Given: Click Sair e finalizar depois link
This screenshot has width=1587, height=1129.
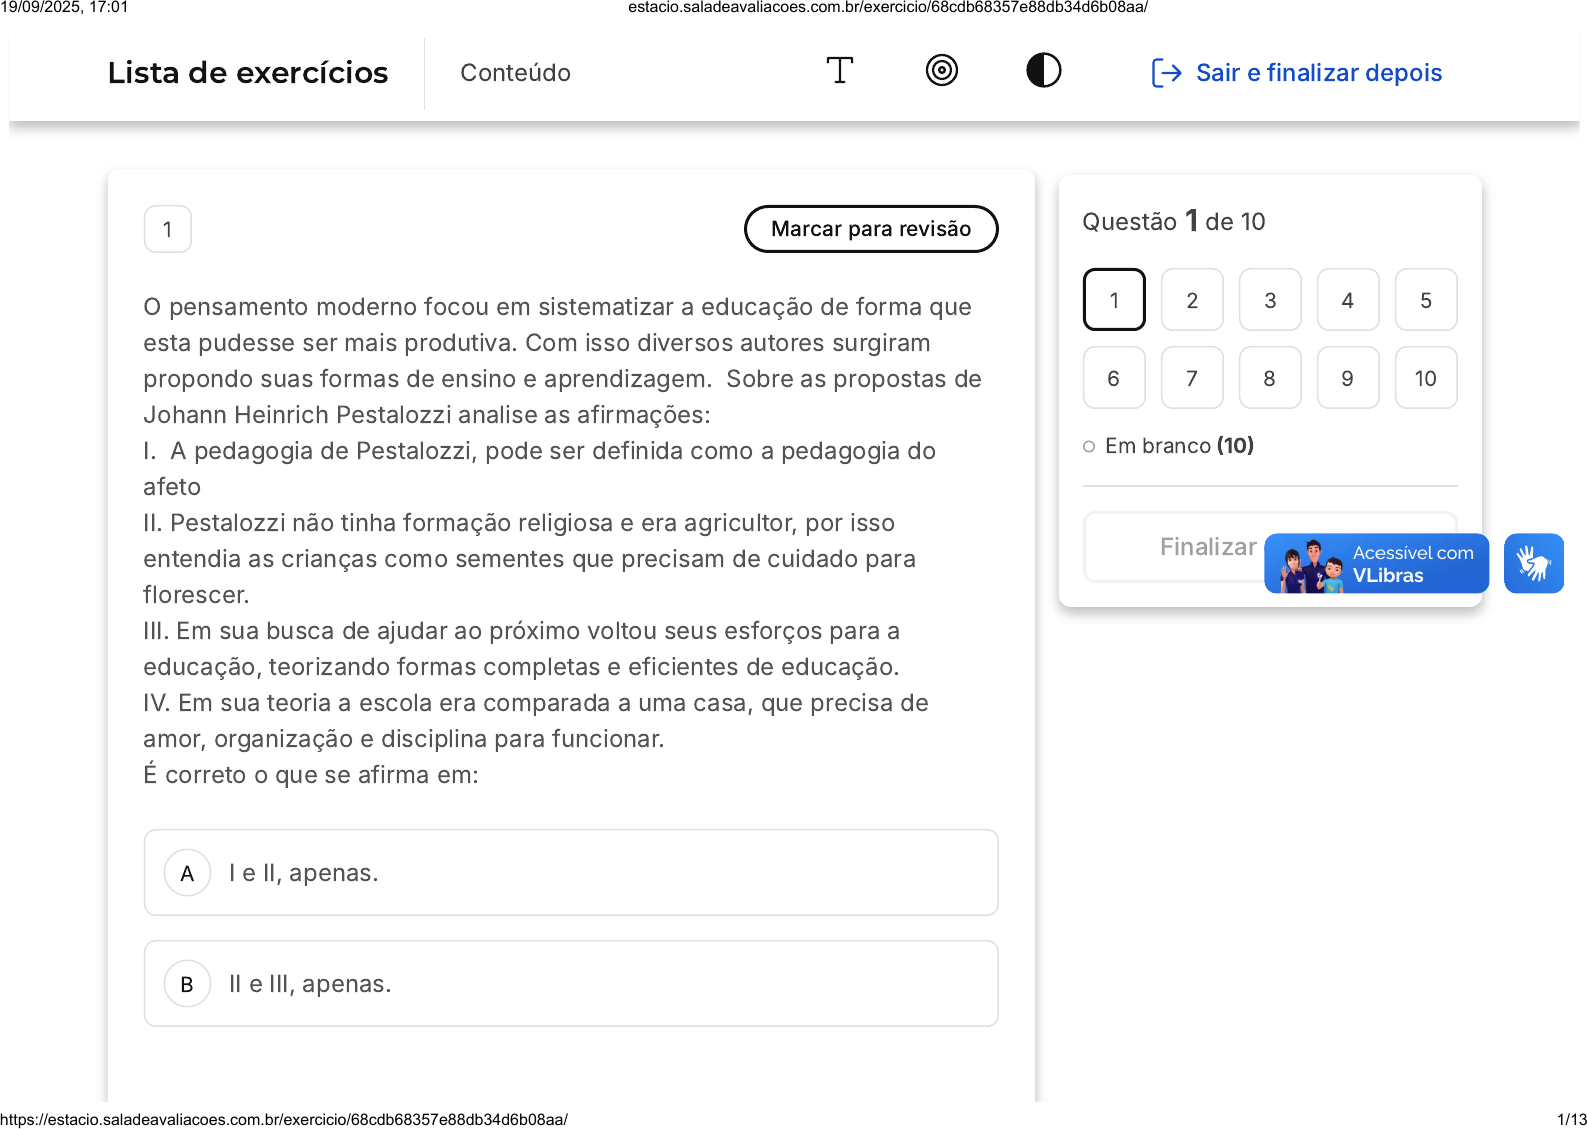Looking at the screenshot, I should point(1318,73).
